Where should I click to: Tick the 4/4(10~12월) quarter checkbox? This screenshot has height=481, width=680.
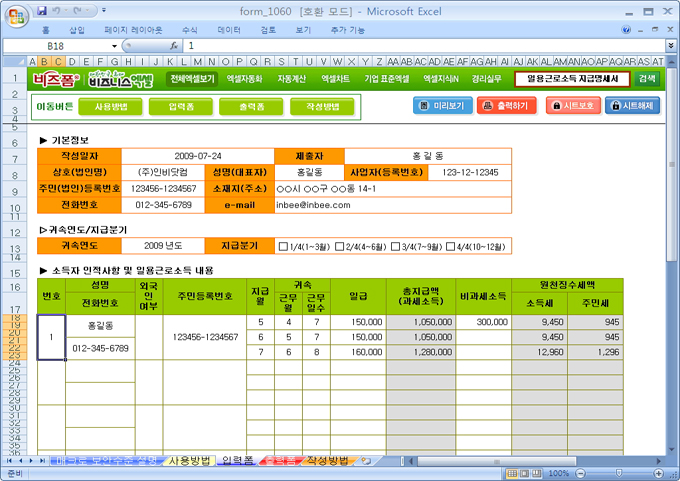coord(452,246)
